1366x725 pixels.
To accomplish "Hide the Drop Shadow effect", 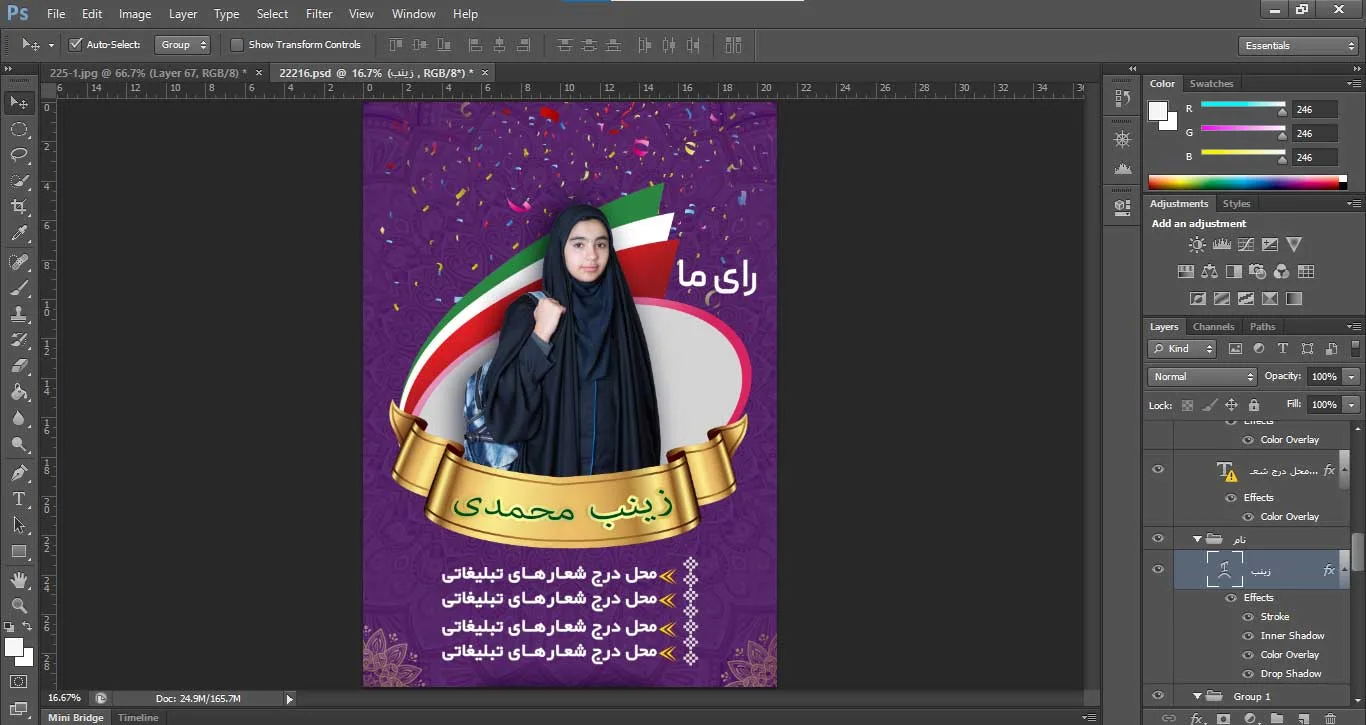I will 1248,674.
